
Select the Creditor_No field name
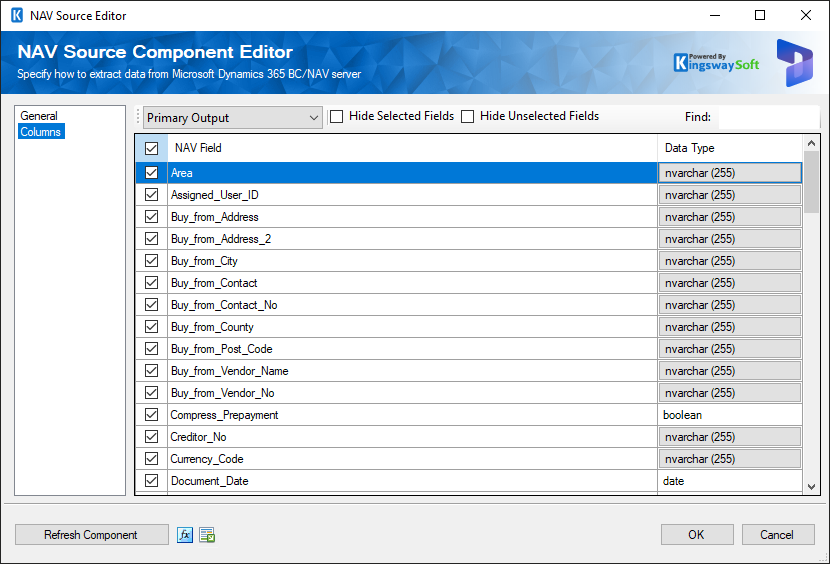(412, 437)
